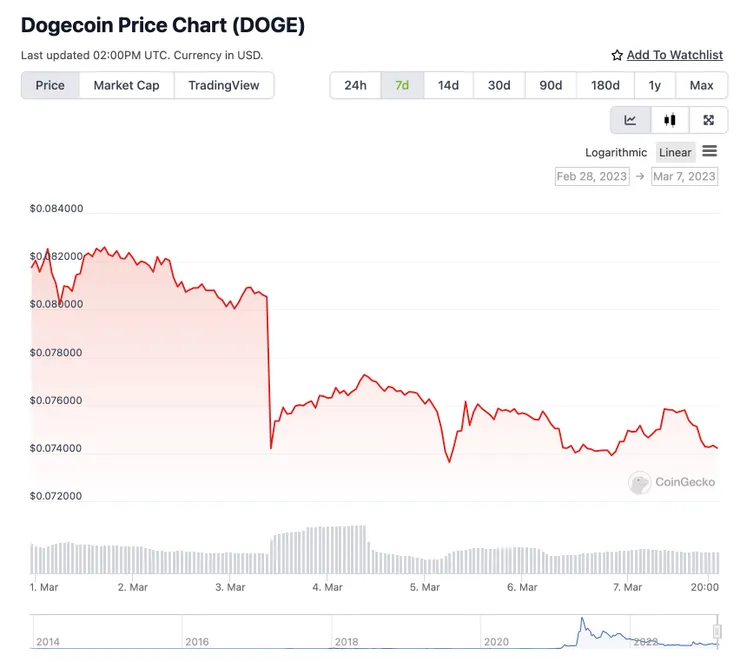Image resolution: width=740 pixels, height=662 pixels.
Task: Click Add To Watchlist link
Action: click(674, 55)
